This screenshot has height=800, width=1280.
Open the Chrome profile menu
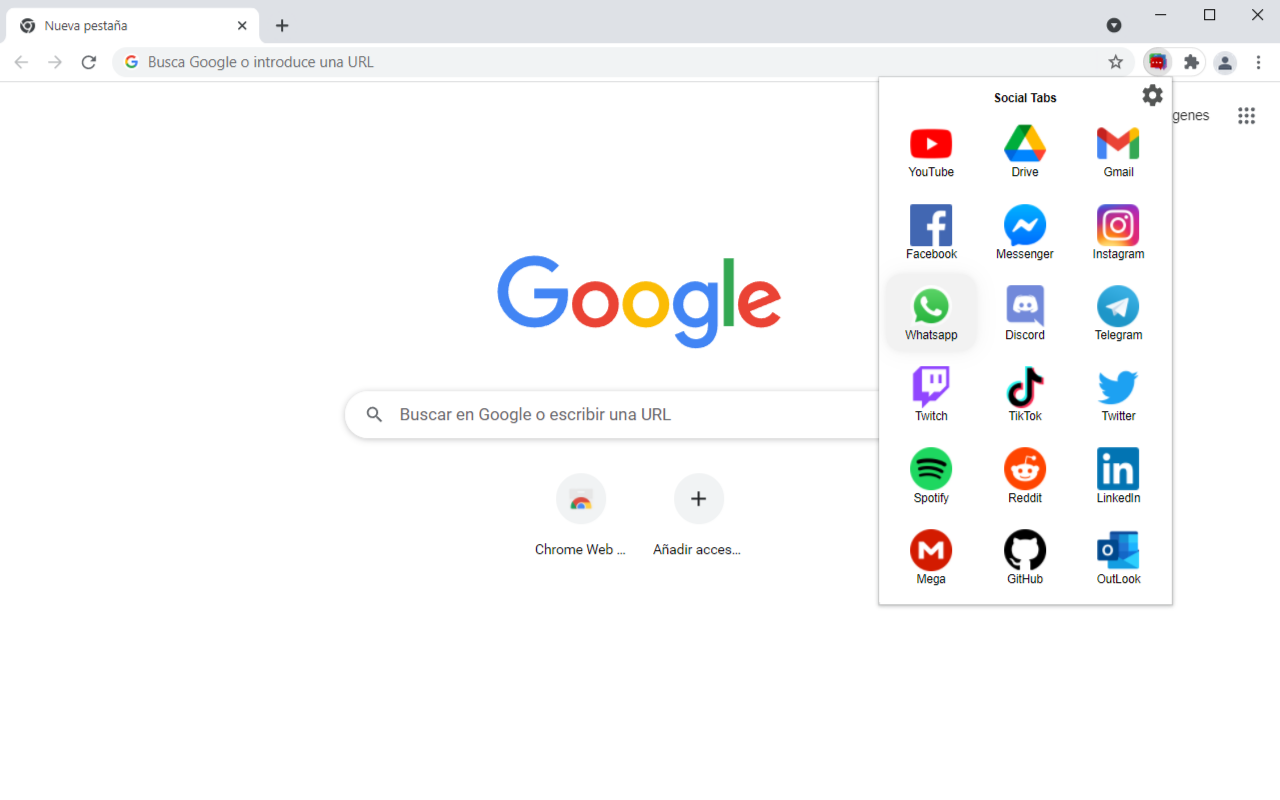click(x=1225, y=61)
